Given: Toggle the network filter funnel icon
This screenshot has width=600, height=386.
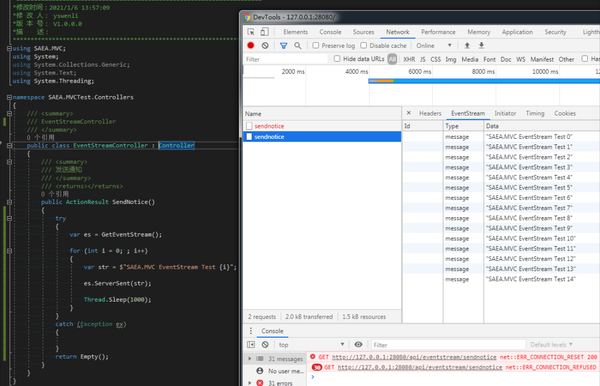Looking at the screenshot, I should pos(284,46).
